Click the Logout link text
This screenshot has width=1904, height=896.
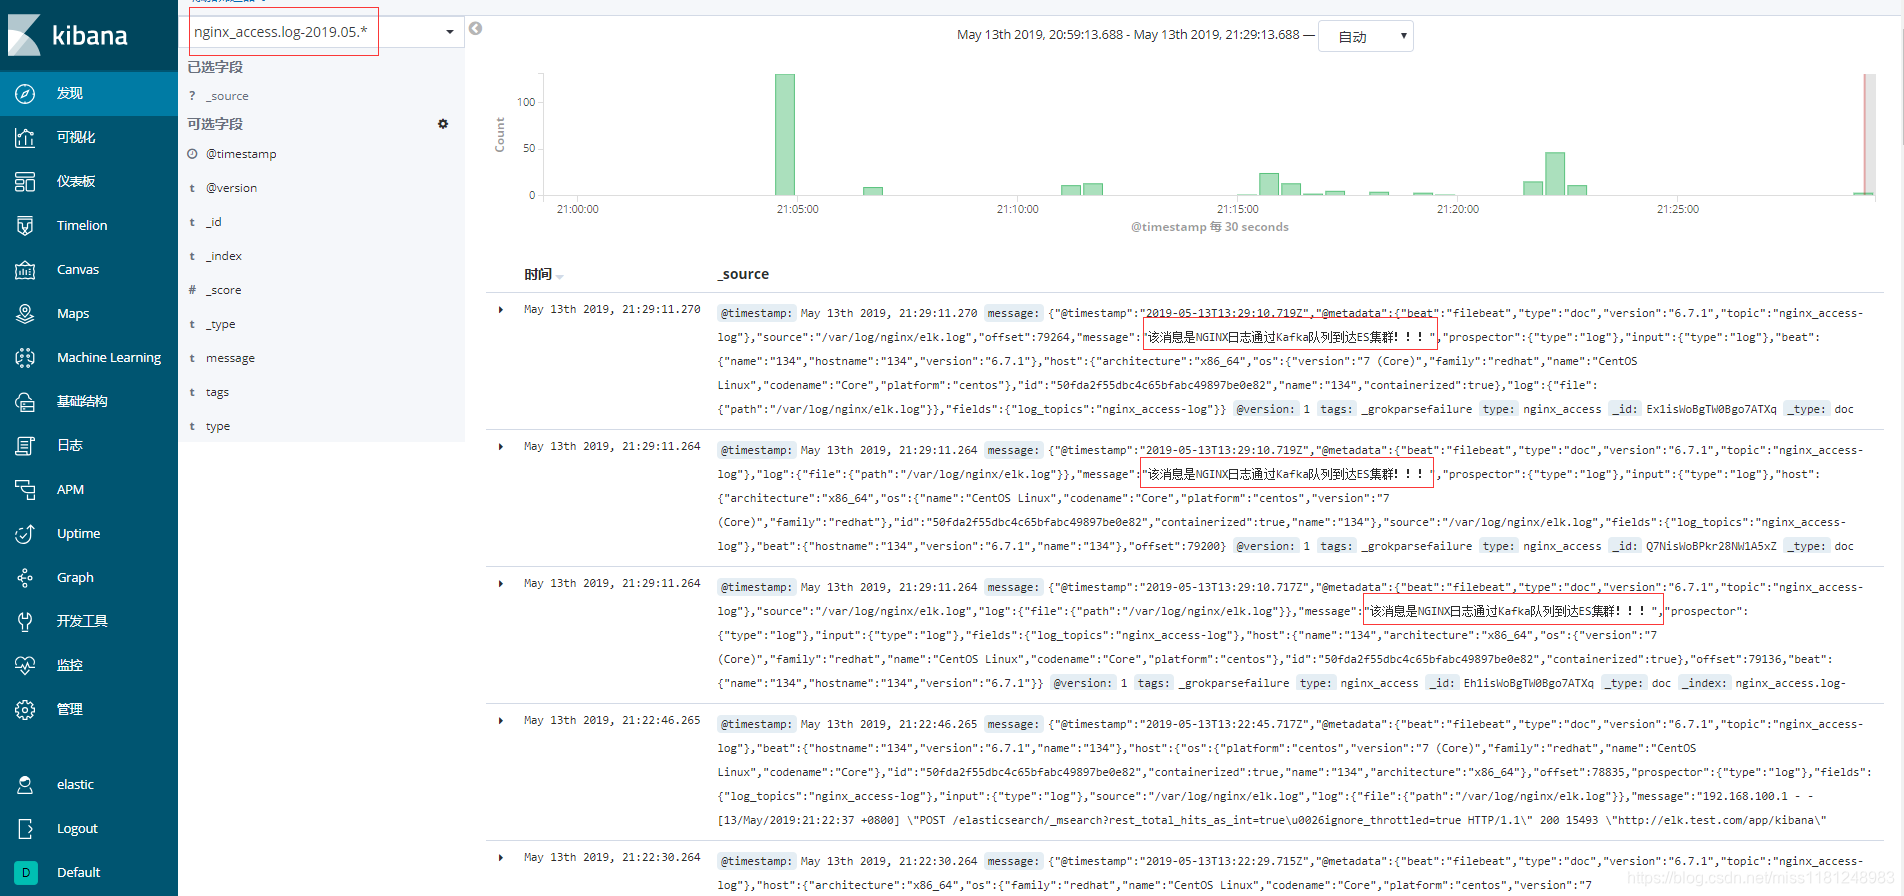[77, 828]
